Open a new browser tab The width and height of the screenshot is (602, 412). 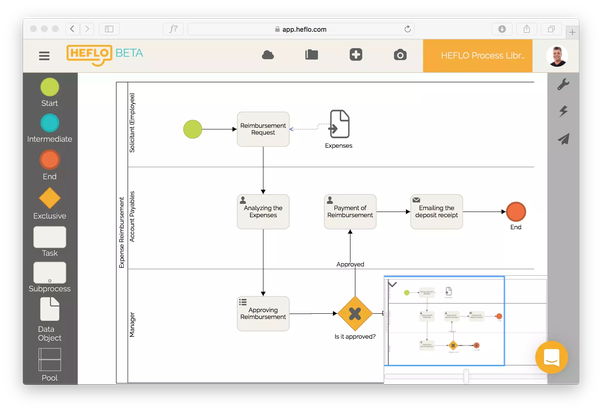click(572, 33)
